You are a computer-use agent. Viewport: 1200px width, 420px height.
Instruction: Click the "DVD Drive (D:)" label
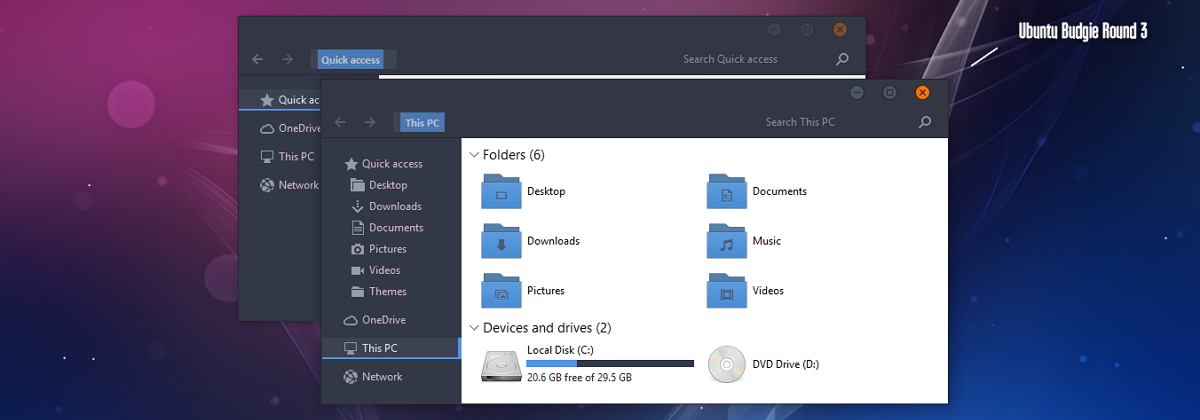[x=786, y=364]
